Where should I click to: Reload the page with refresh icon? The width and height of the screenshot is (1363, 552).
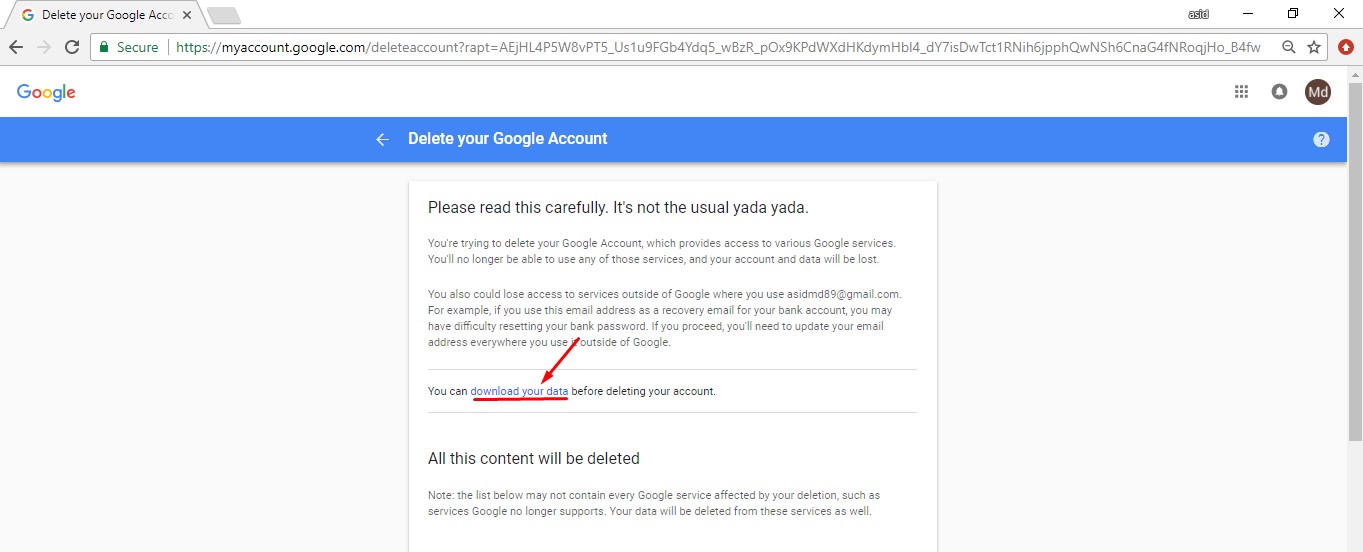click(72, 47)
